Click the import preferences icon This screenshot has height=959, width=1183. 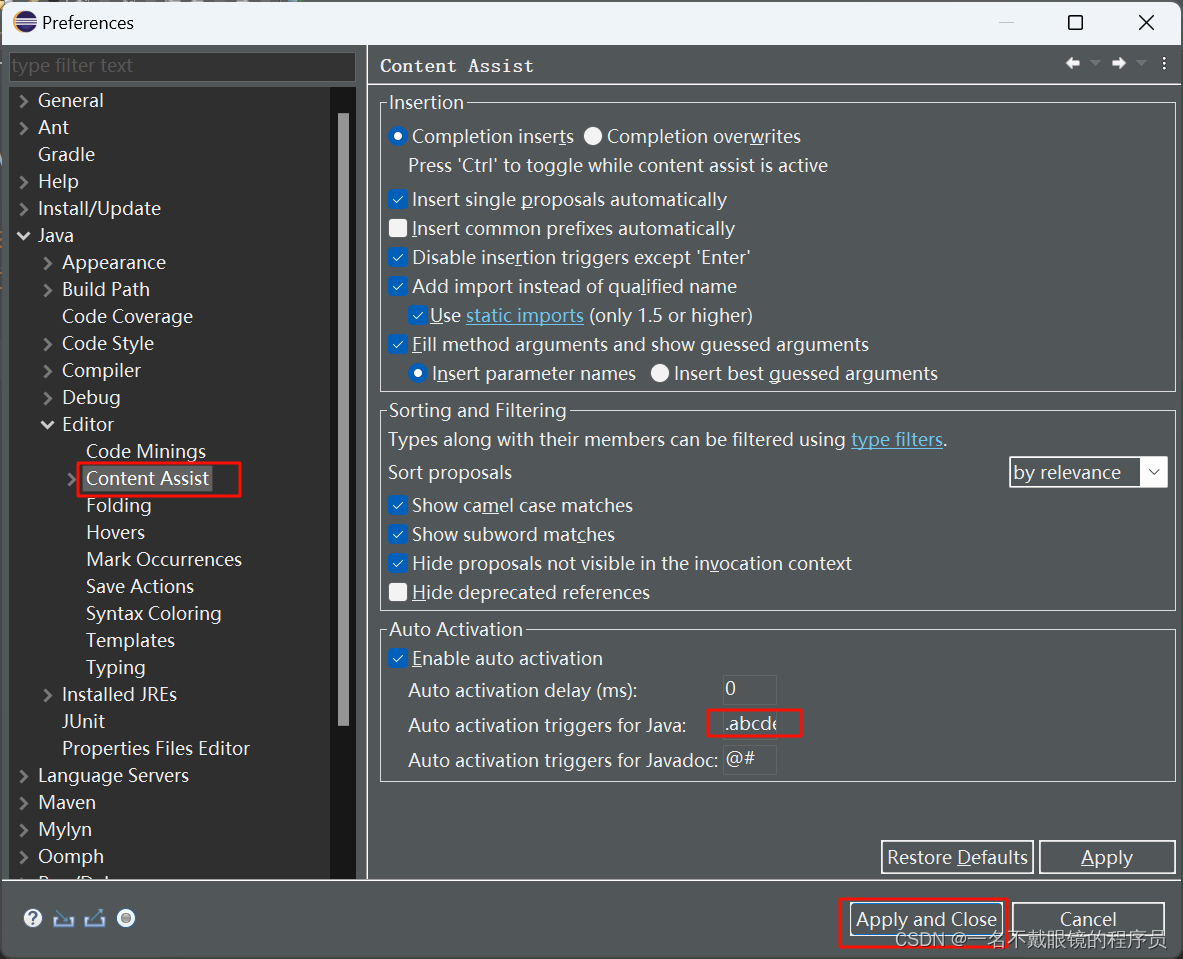coord(63,918)
